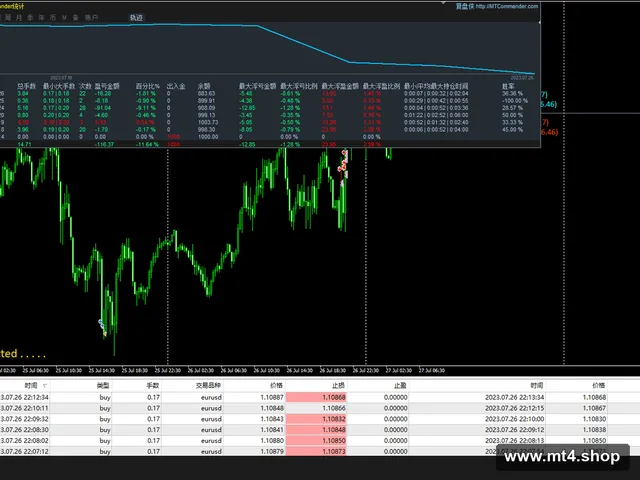
Task: Click the 最大浮盈金额 column header
Action: pyautogui.click(x=340, y=86)
